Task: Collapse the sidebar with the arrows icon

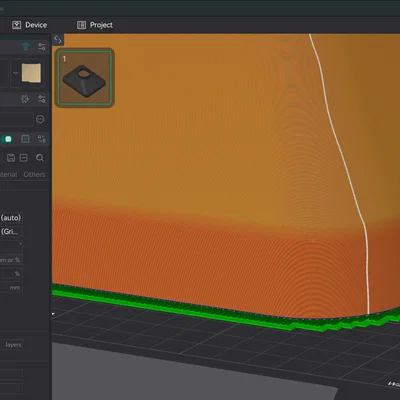Action: point(58,39)
